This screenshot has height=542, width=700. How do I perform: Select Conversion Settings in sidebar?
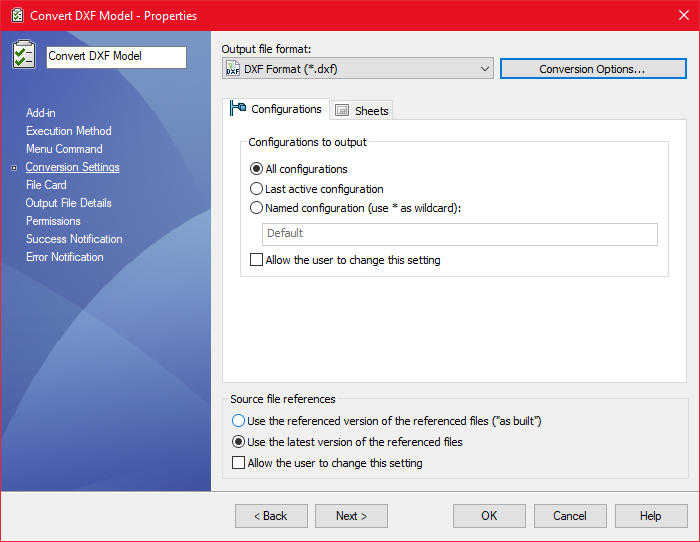(x=72, y=167)
